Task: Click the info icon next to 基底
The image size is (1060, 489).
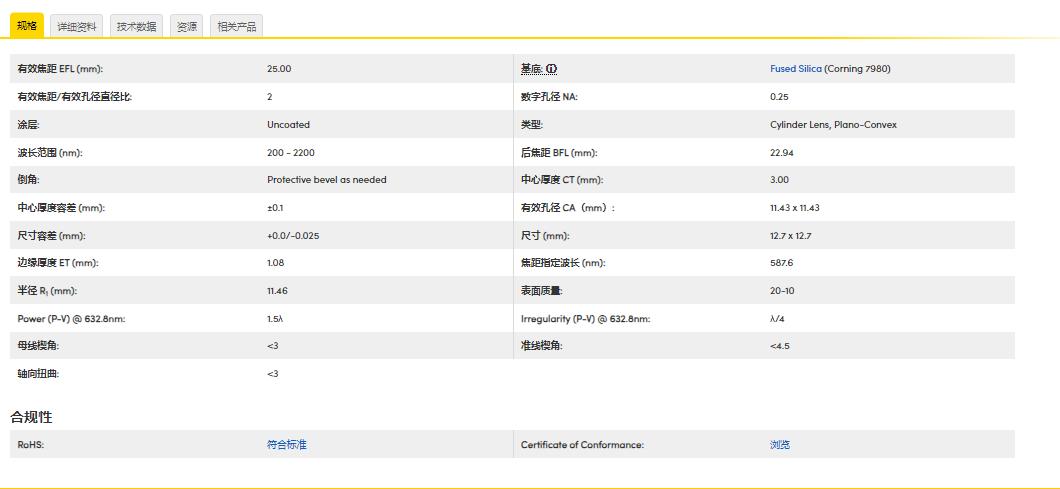Action: pyautogui.click(x=551, y=69)
